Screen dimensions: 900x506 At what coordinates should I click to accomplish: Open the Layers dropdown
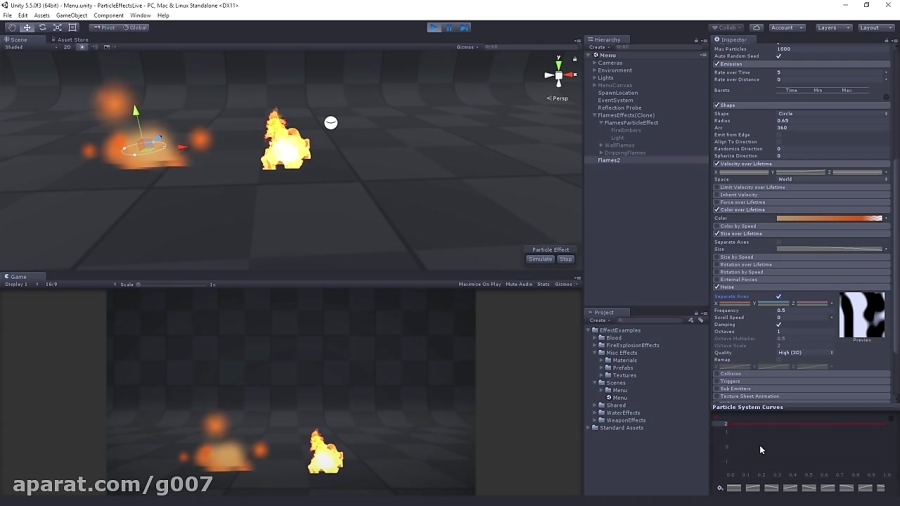pos(833,28)
